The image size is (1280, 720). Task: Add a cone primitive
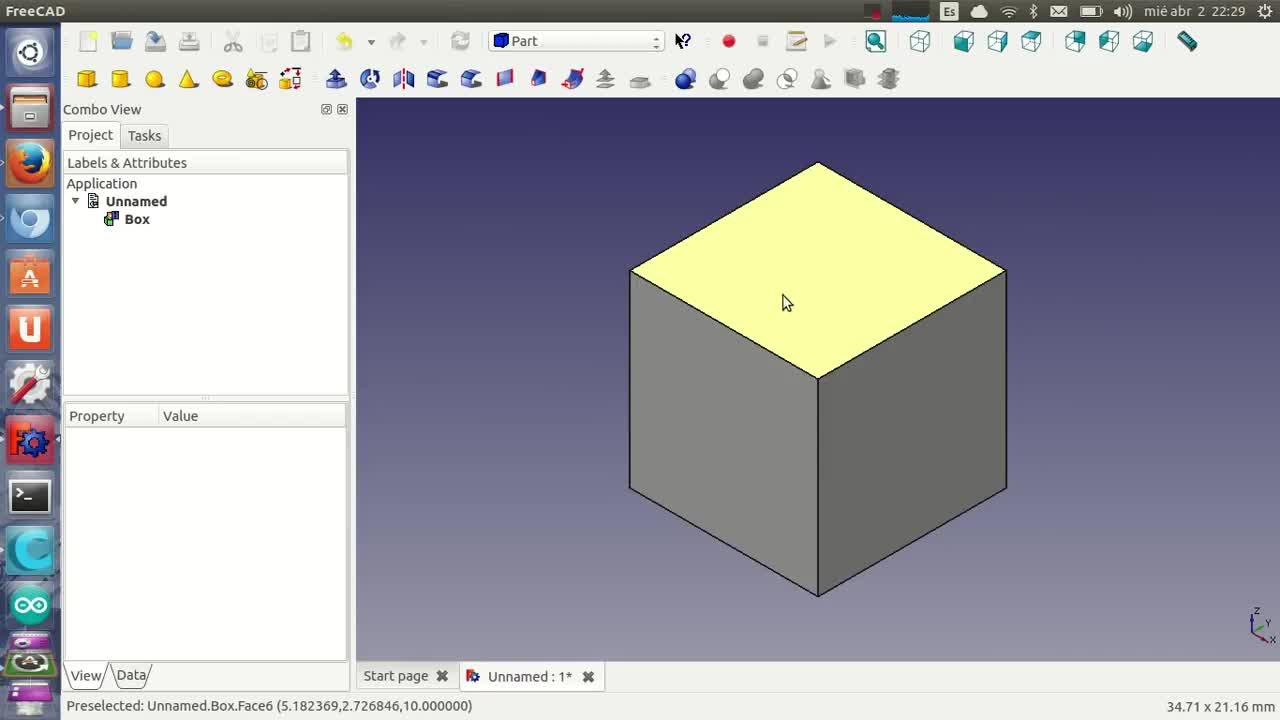188,79
